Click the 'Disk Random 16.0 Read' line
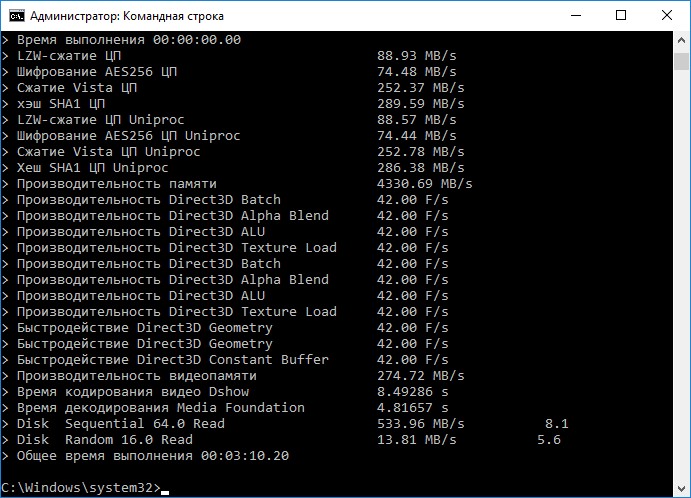The image size is (691, 498). 281,440
